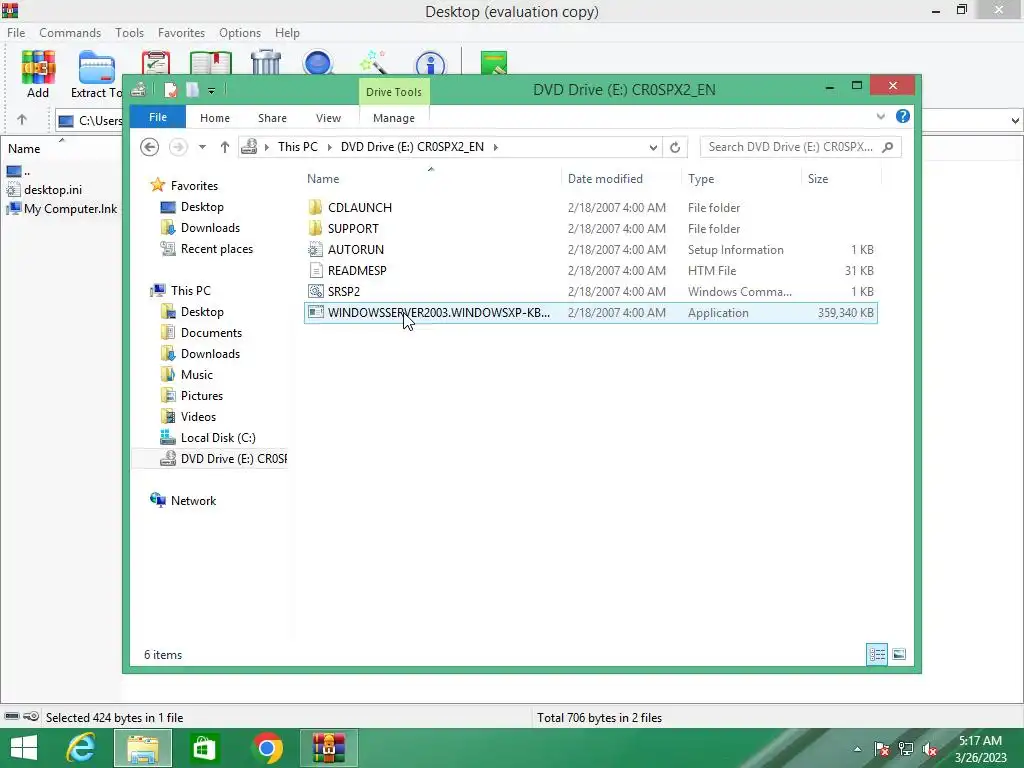Switch to the Home ribbon tab
This screenshot has width=1024, height=768.
[x=215, y=118]
